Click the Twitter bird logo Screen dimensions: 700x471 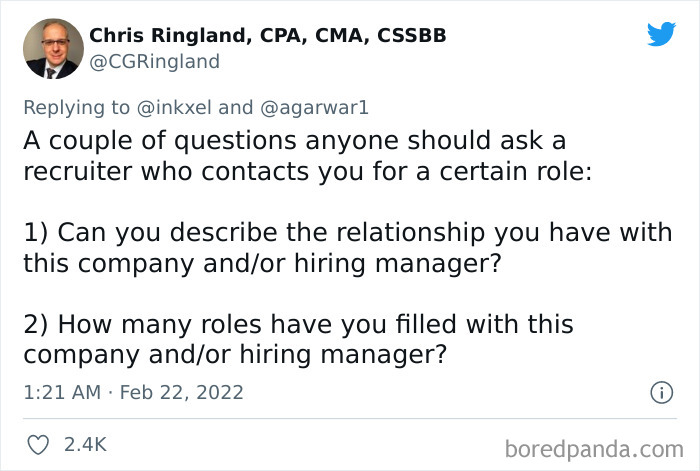(x=661, y=34)
